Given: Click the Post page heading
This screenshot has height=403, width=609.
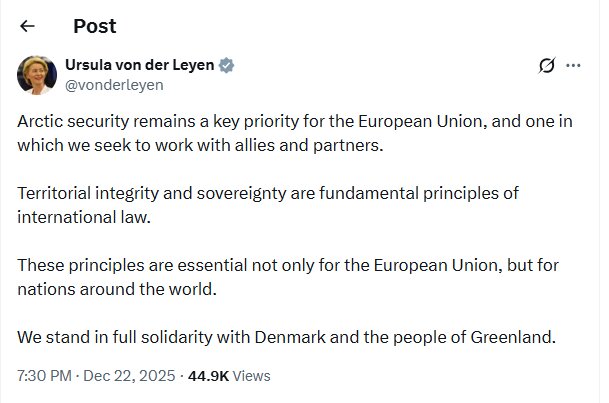Looking at the screenshot, I should 94,27.
